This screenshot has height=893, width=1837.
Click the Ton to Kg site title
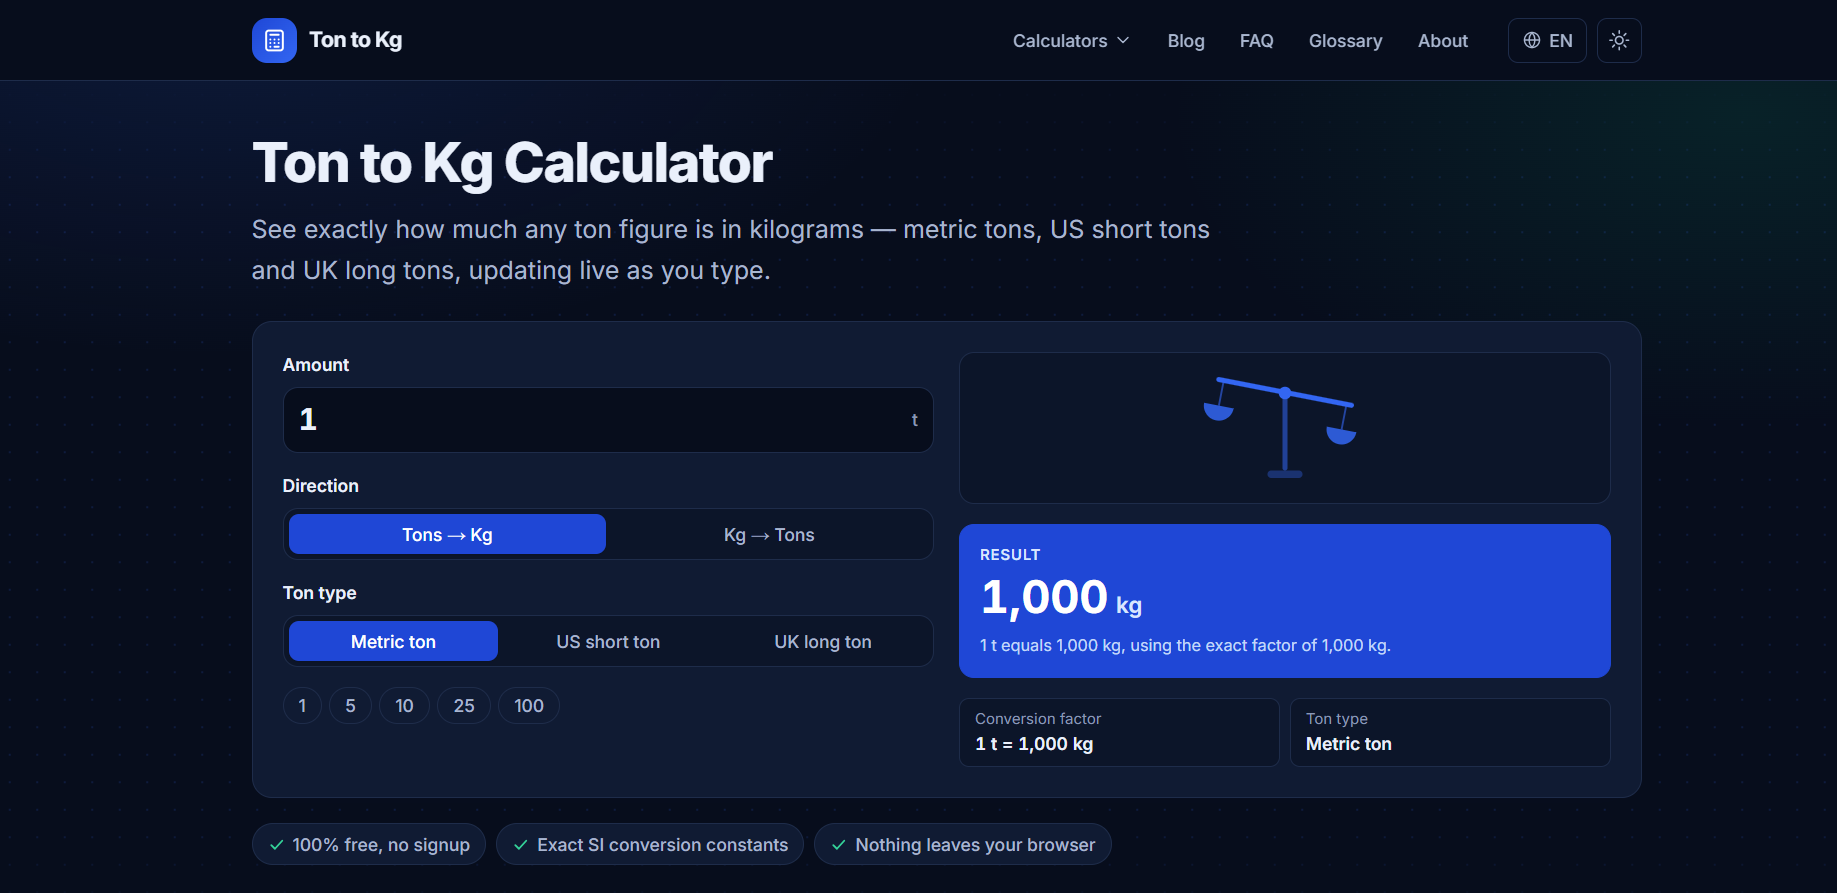pyautogui.click(x=356, y=40)
